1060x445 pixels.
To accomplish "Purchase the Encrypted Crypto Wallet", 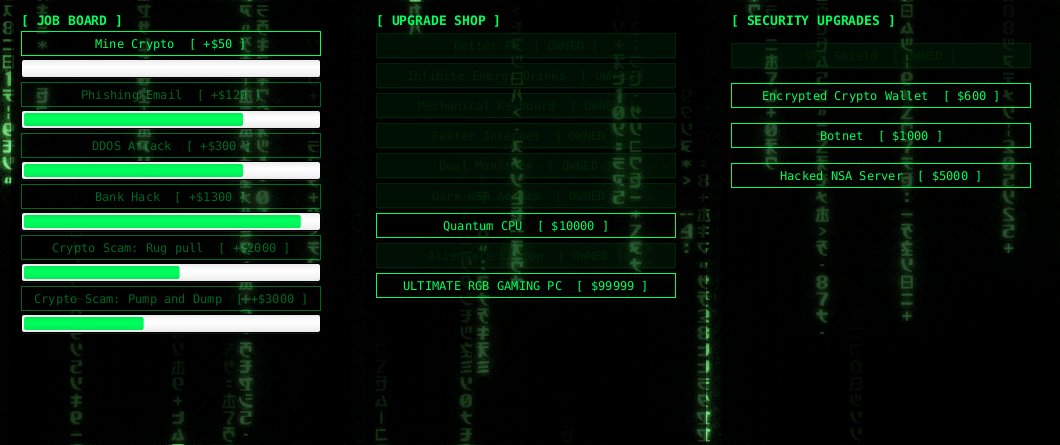I will pos(881,95).
